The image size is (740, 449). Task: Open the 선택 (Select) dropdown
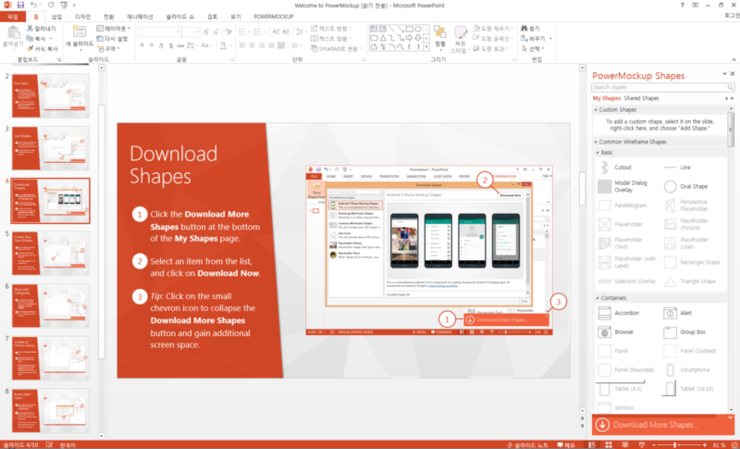click(x=533, y=49)
